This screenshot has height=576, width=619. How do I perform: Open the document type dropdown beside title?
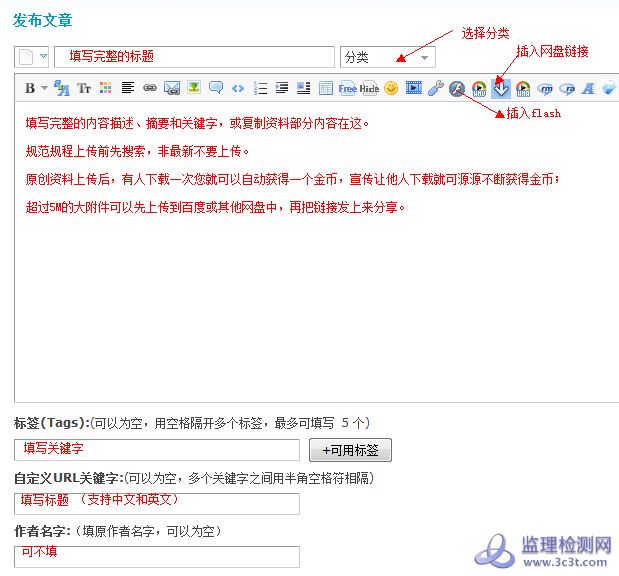point(31,57)
